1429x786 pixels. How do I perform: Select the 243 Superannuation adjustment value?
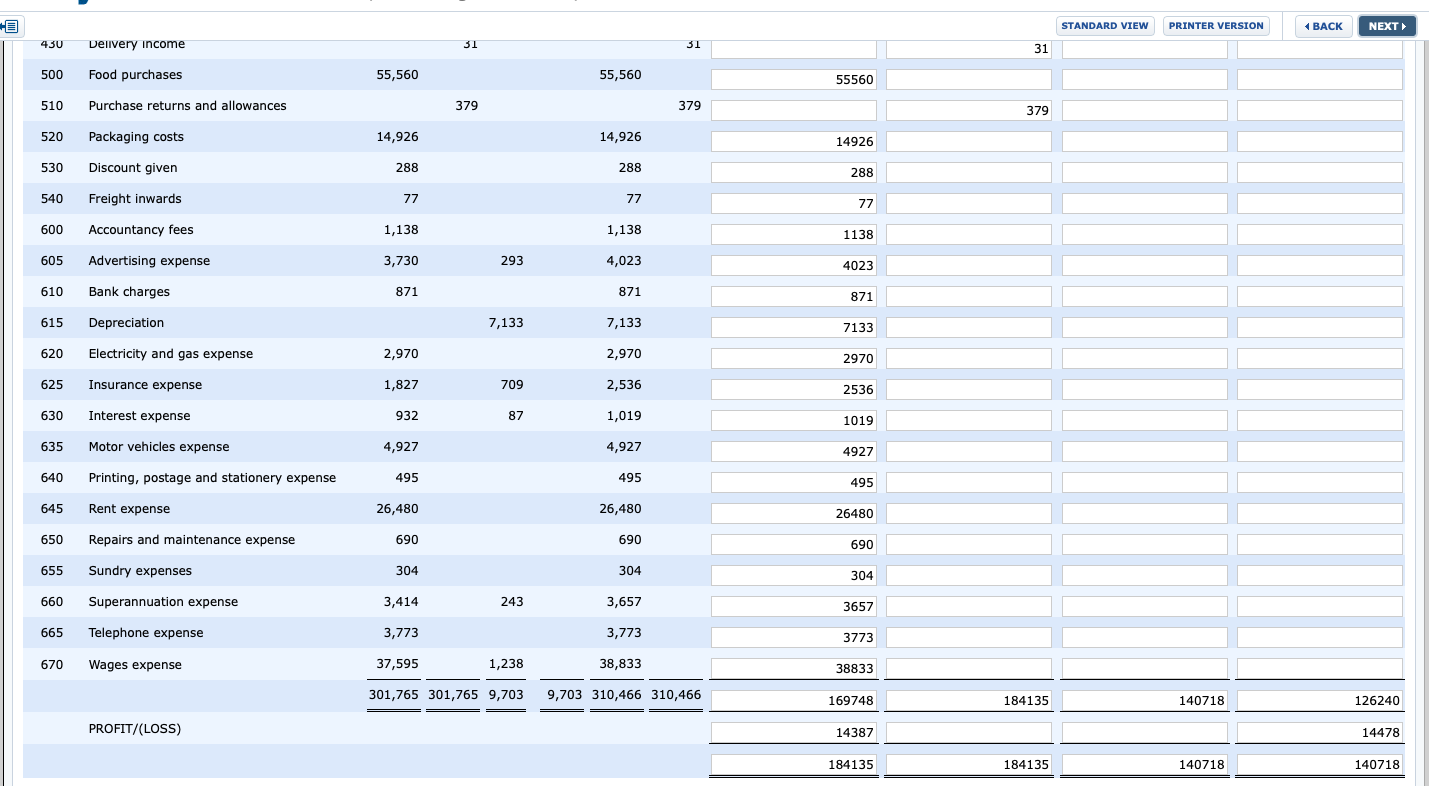pos(512,602)
